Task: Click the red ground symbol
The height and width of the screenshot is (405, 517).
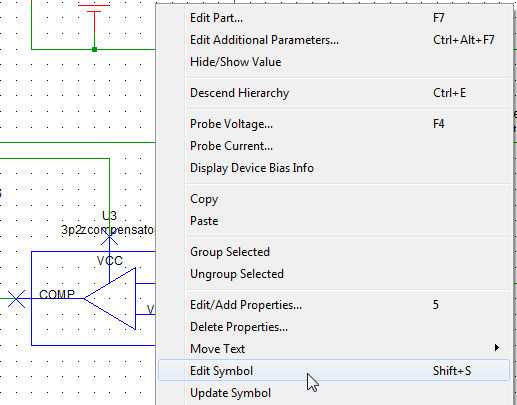Action: click(x=94, y=20)
